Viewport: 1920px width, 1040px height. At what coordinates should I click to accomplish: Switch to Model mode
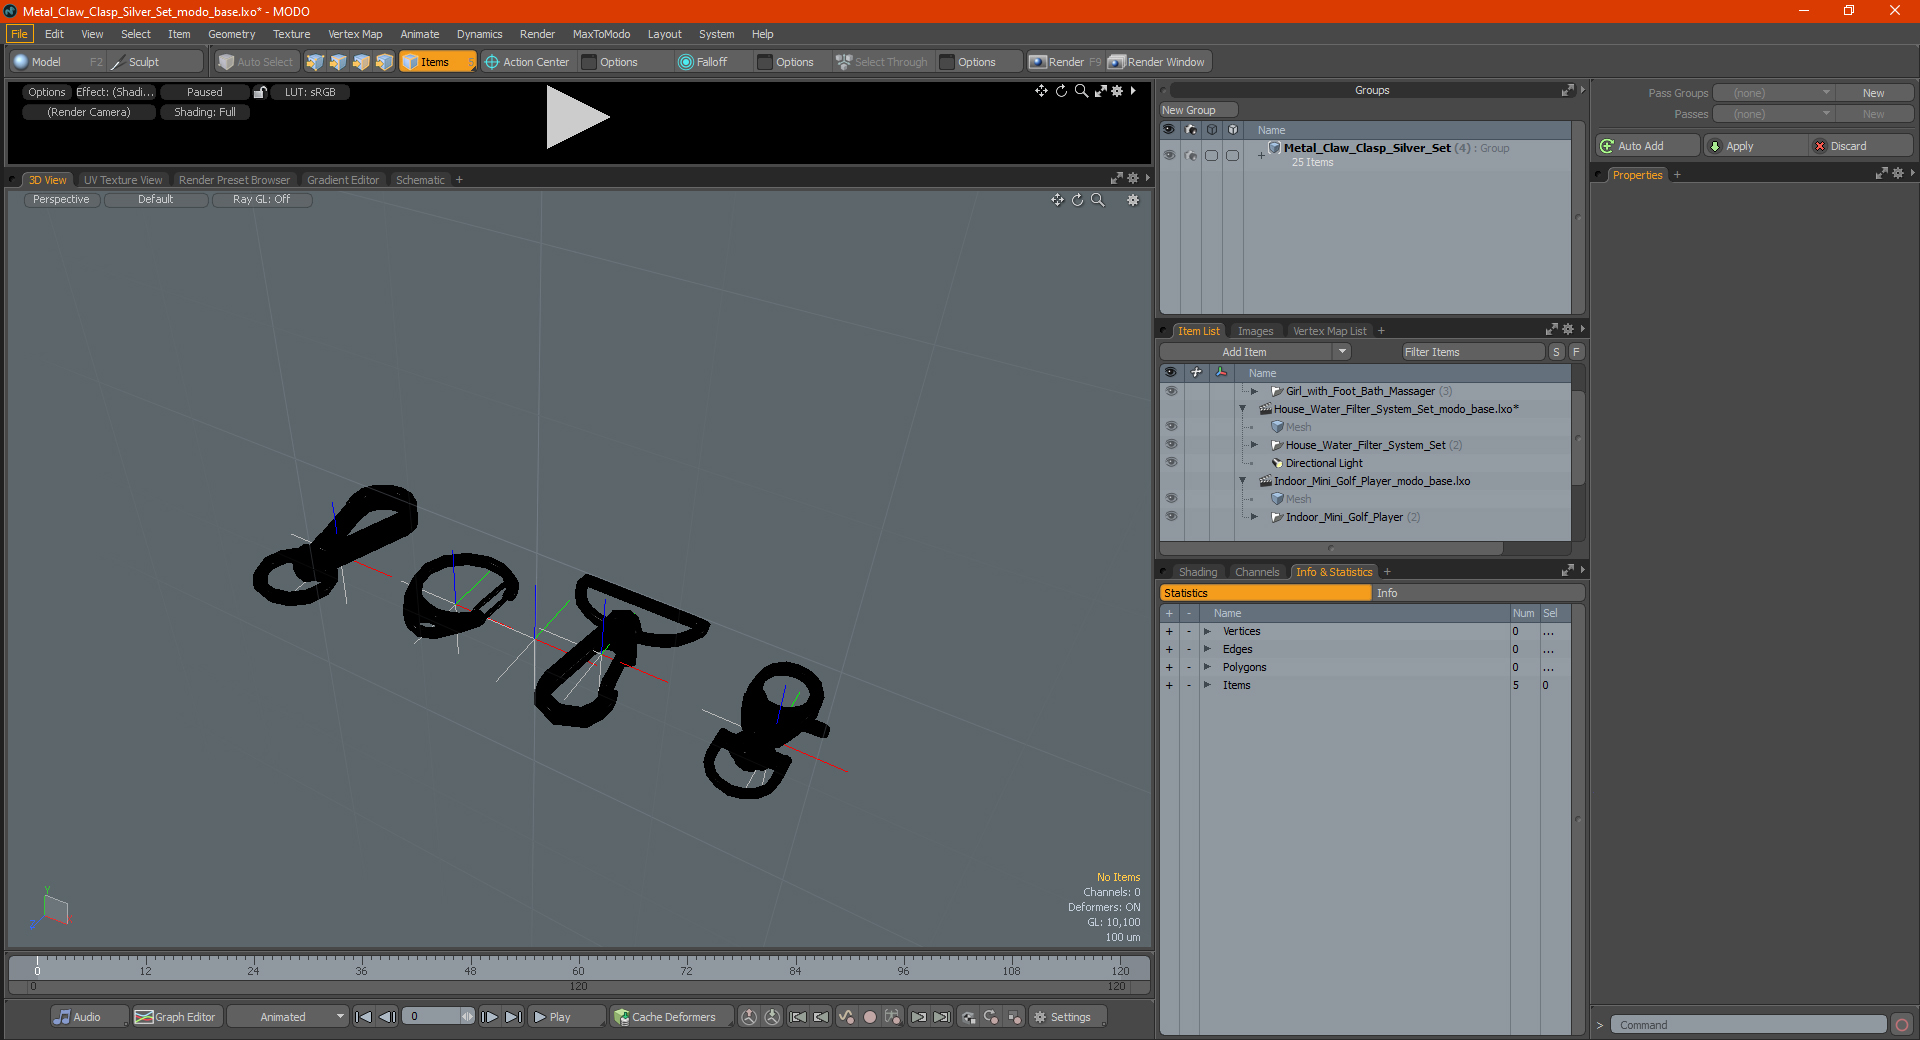click(57, 62)
